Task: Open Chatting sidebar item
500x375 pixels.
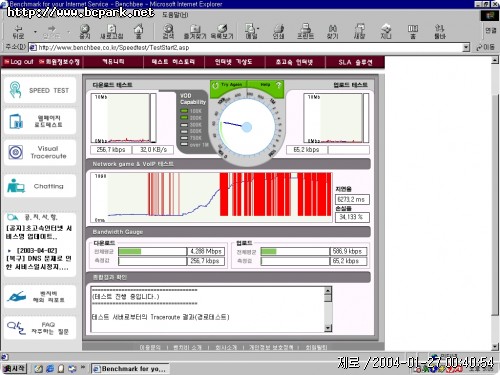Action: (x=40, y=186)
